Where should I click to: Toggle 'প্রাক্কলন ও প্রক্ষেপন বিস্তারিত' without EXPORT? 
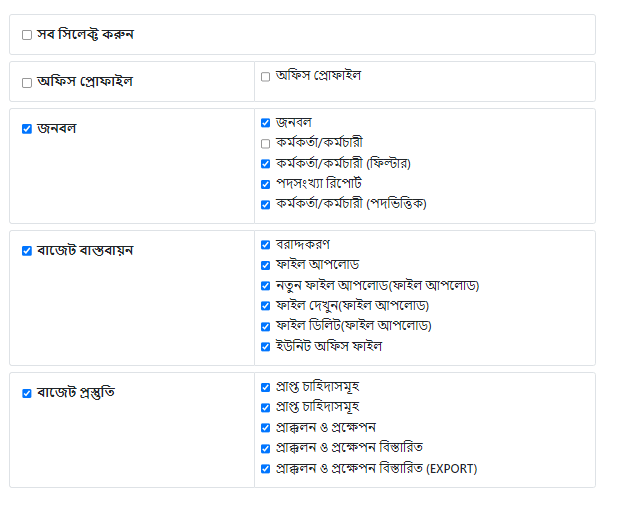point(266,448)
